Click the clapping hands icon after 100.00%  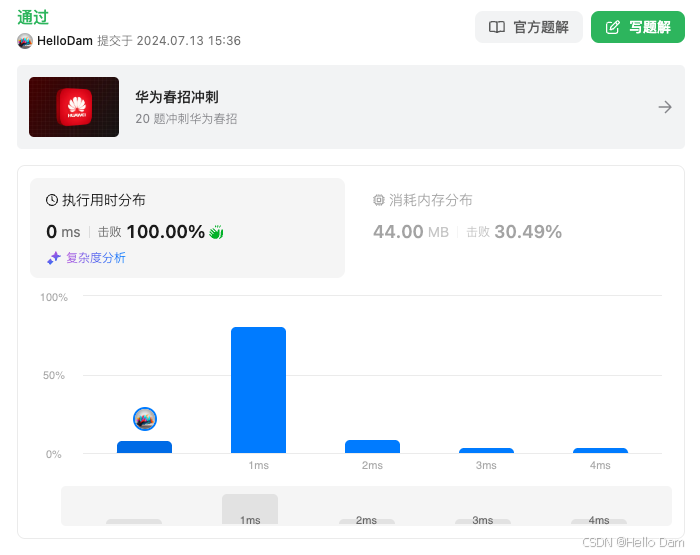pyautogui.click(x=216, y=232)
